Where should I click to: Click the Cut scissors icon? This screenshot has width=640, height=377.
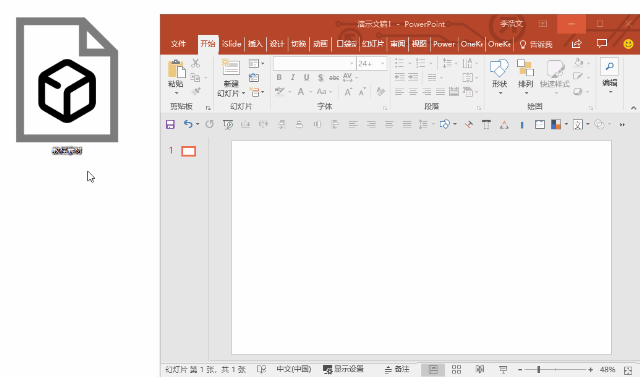tap(196, 63)
